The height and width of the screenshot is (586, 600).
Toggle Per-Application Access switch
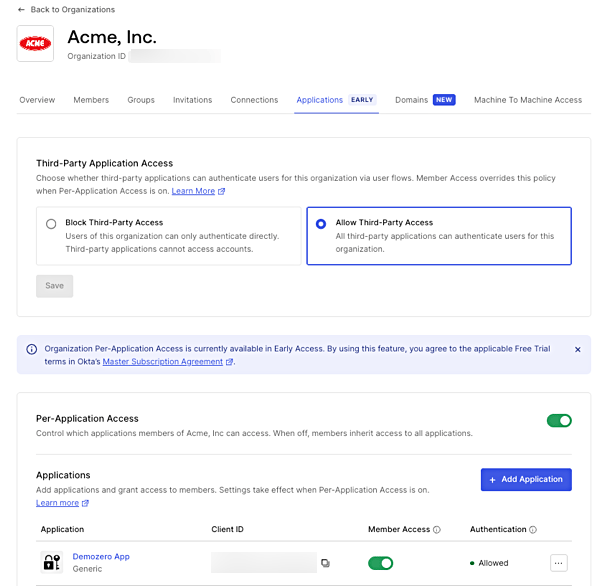559,421
